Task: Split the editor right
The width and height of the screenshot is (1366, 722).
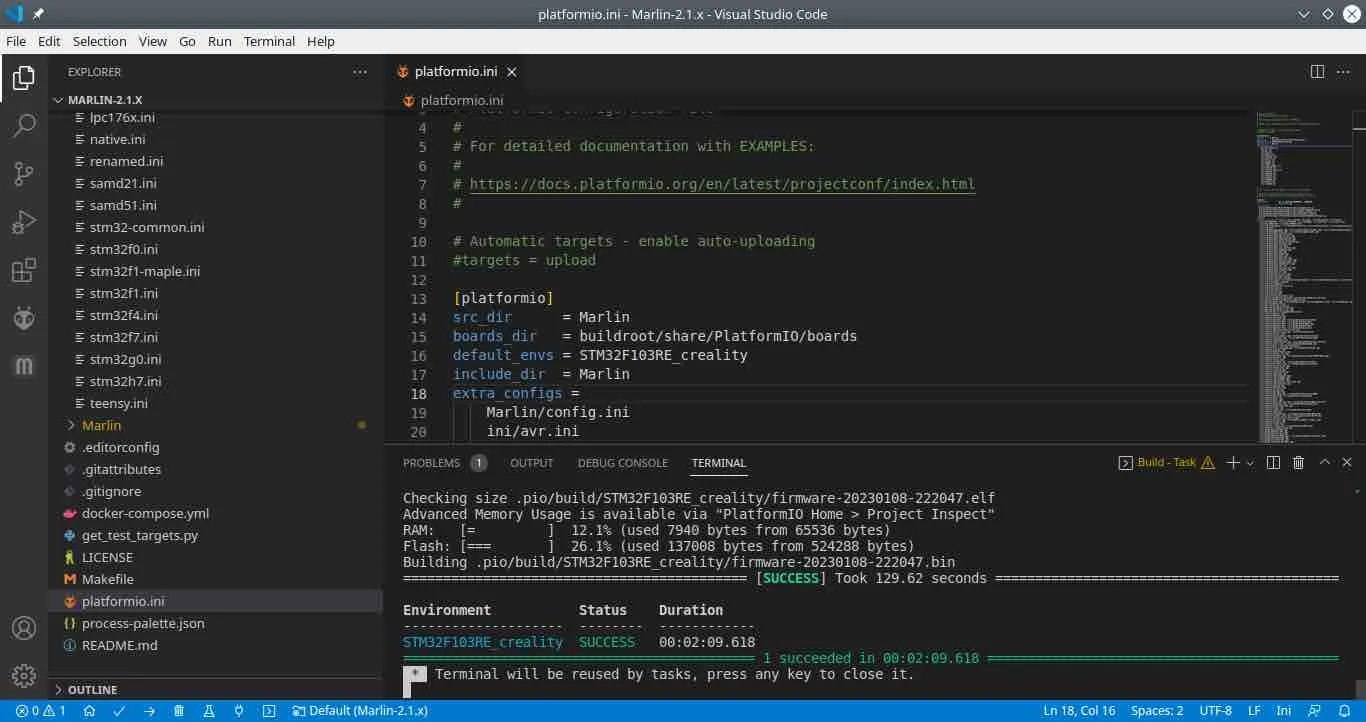Action: pos(1317,72)
